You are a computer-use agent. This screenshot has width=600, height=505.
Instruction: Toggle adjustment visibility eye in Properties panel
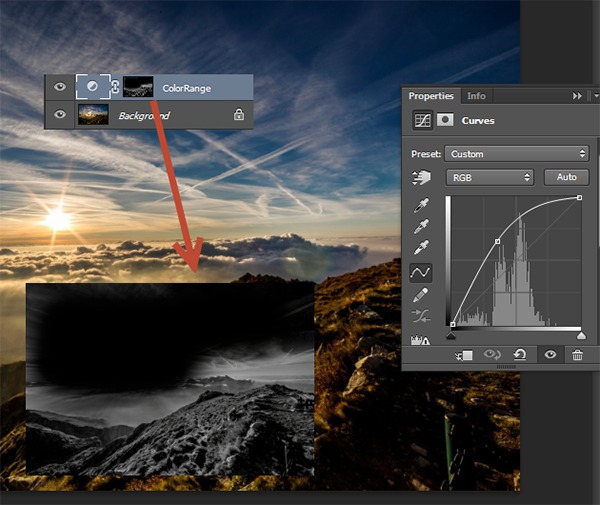tap(549, 355)
